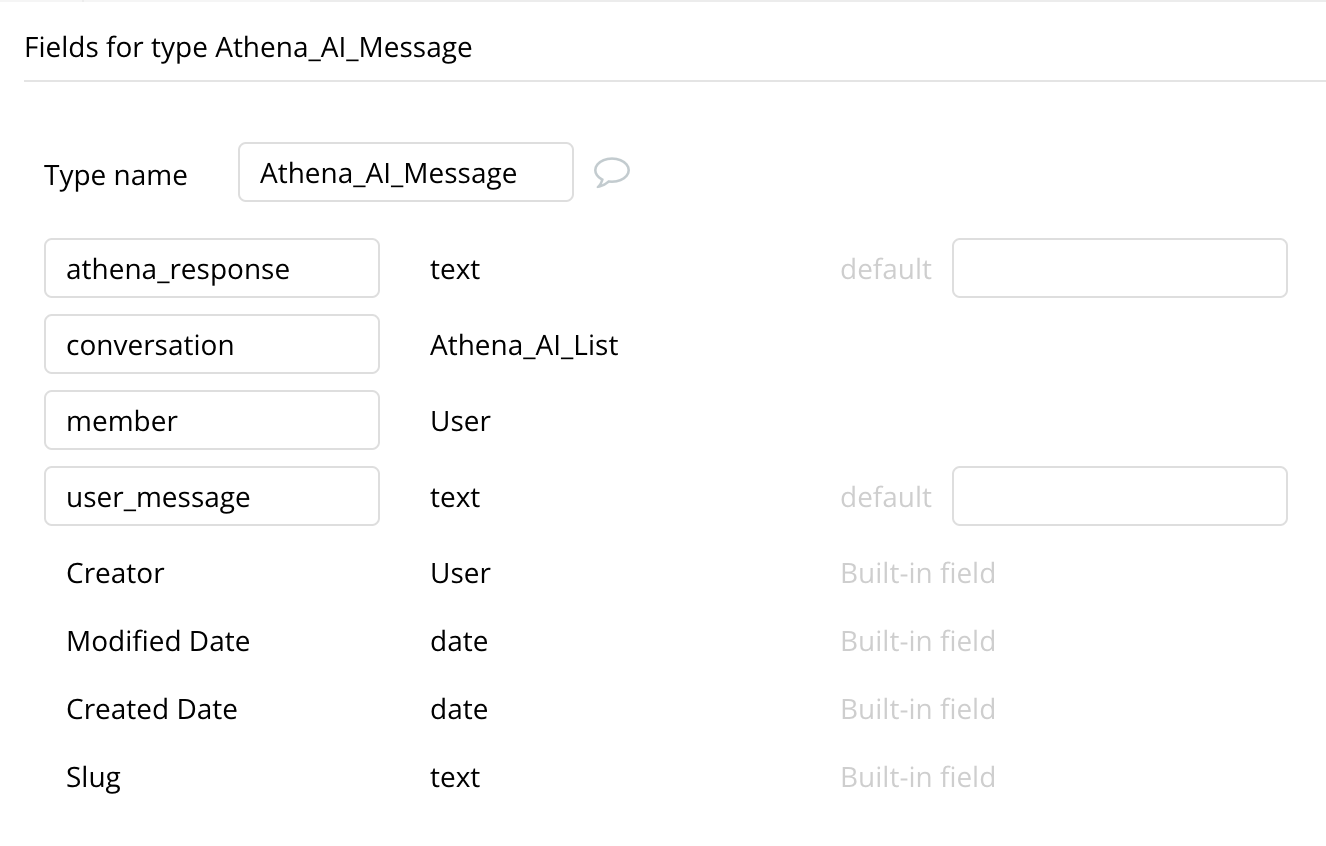This screenshot has width=1326, height=846.
Task: Edit the Type name input field
Action: tap(405, 173)
